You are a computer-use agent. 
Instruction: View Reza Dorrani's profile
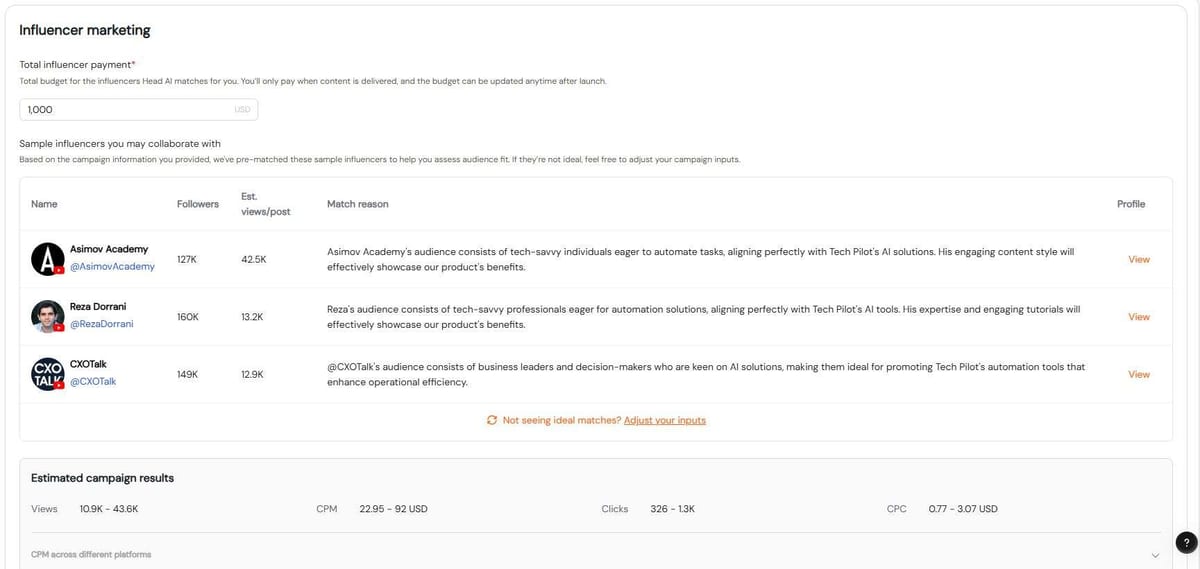pyautogui.click(x=1139, y=317)
